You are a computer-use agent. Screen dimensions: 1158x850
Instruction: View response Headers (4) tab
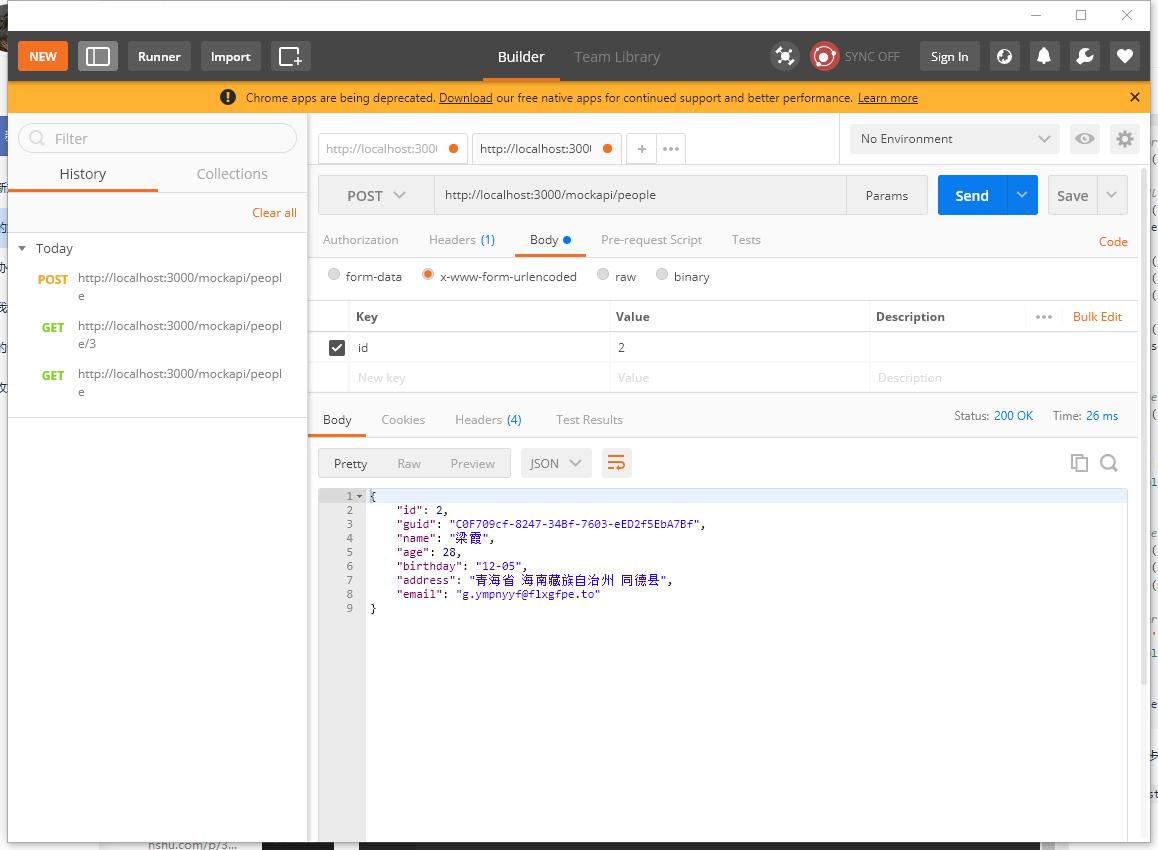pyautogui.click(x=487, y=419)
